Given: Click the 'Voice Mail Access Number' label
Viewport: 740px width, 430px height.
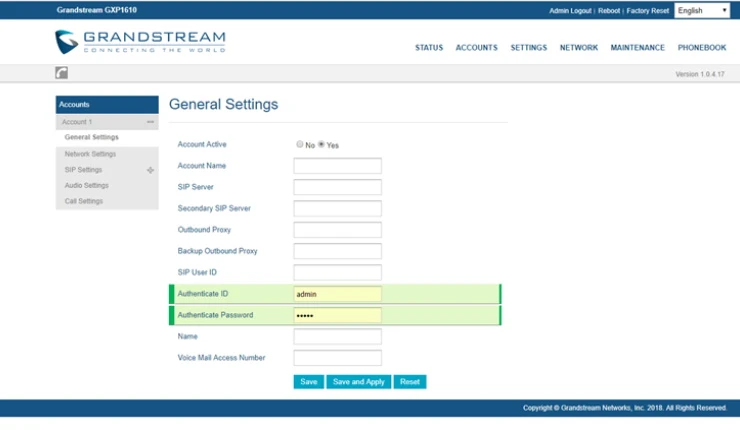Looking at the screenshot, I should tap(221, 358).
